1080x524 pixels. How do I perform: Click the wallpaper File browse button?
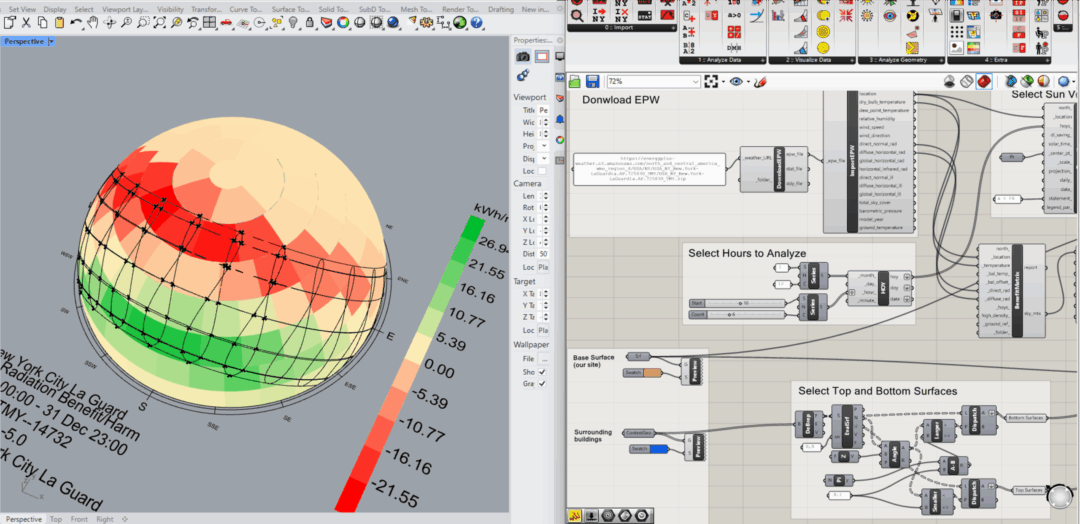[543, 359]
